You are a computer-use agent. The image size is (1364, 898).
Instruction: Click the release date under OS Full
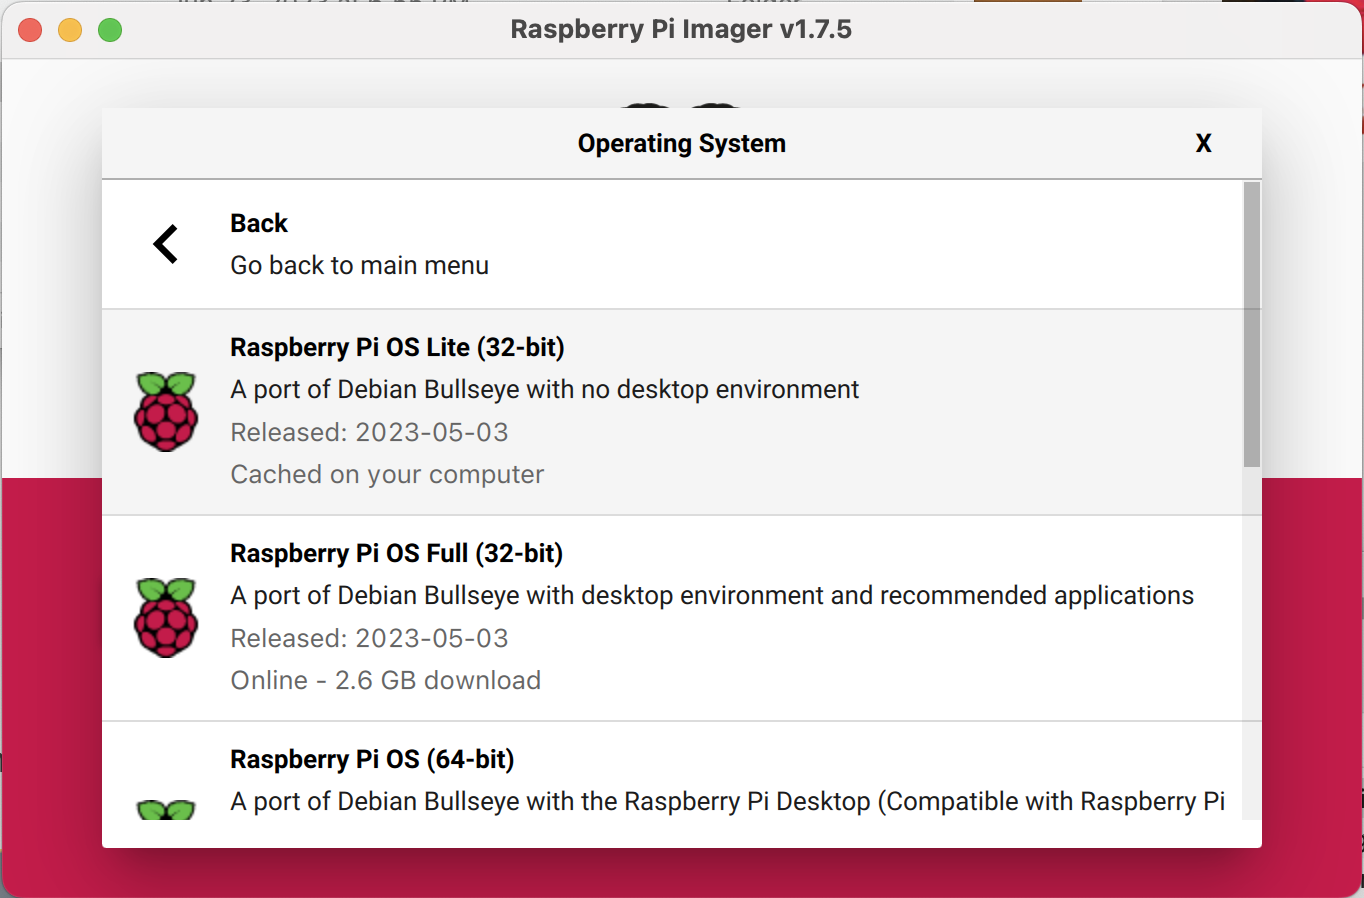369,638
